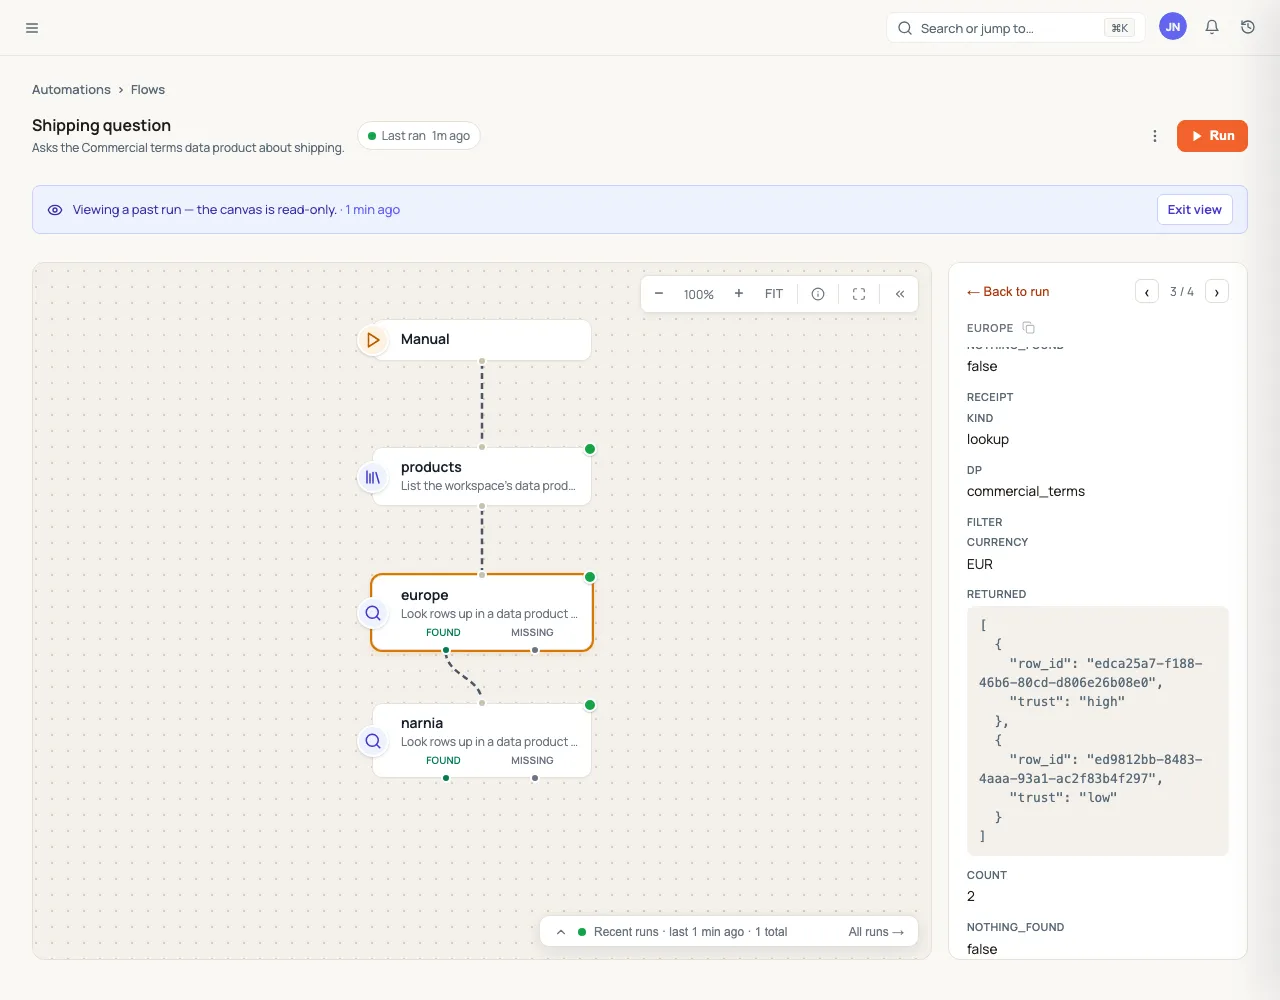Click the JN user avatar
Viewport: 1280px width, 1000px height.
(x=1173, y=27)
